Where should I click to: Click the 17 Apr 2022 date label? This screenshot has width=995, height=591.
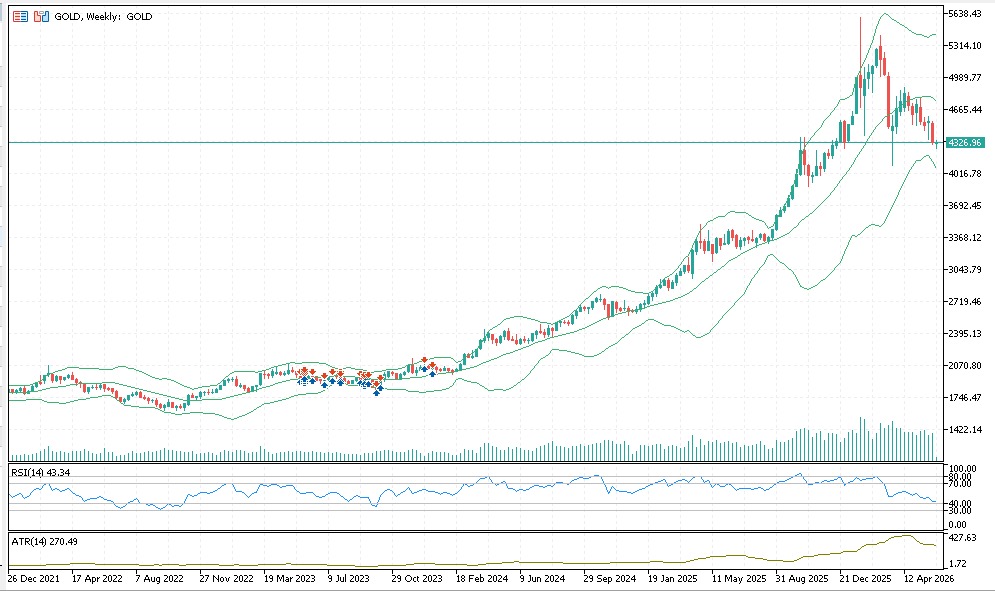pyautogui.click(x=97, y=578)
